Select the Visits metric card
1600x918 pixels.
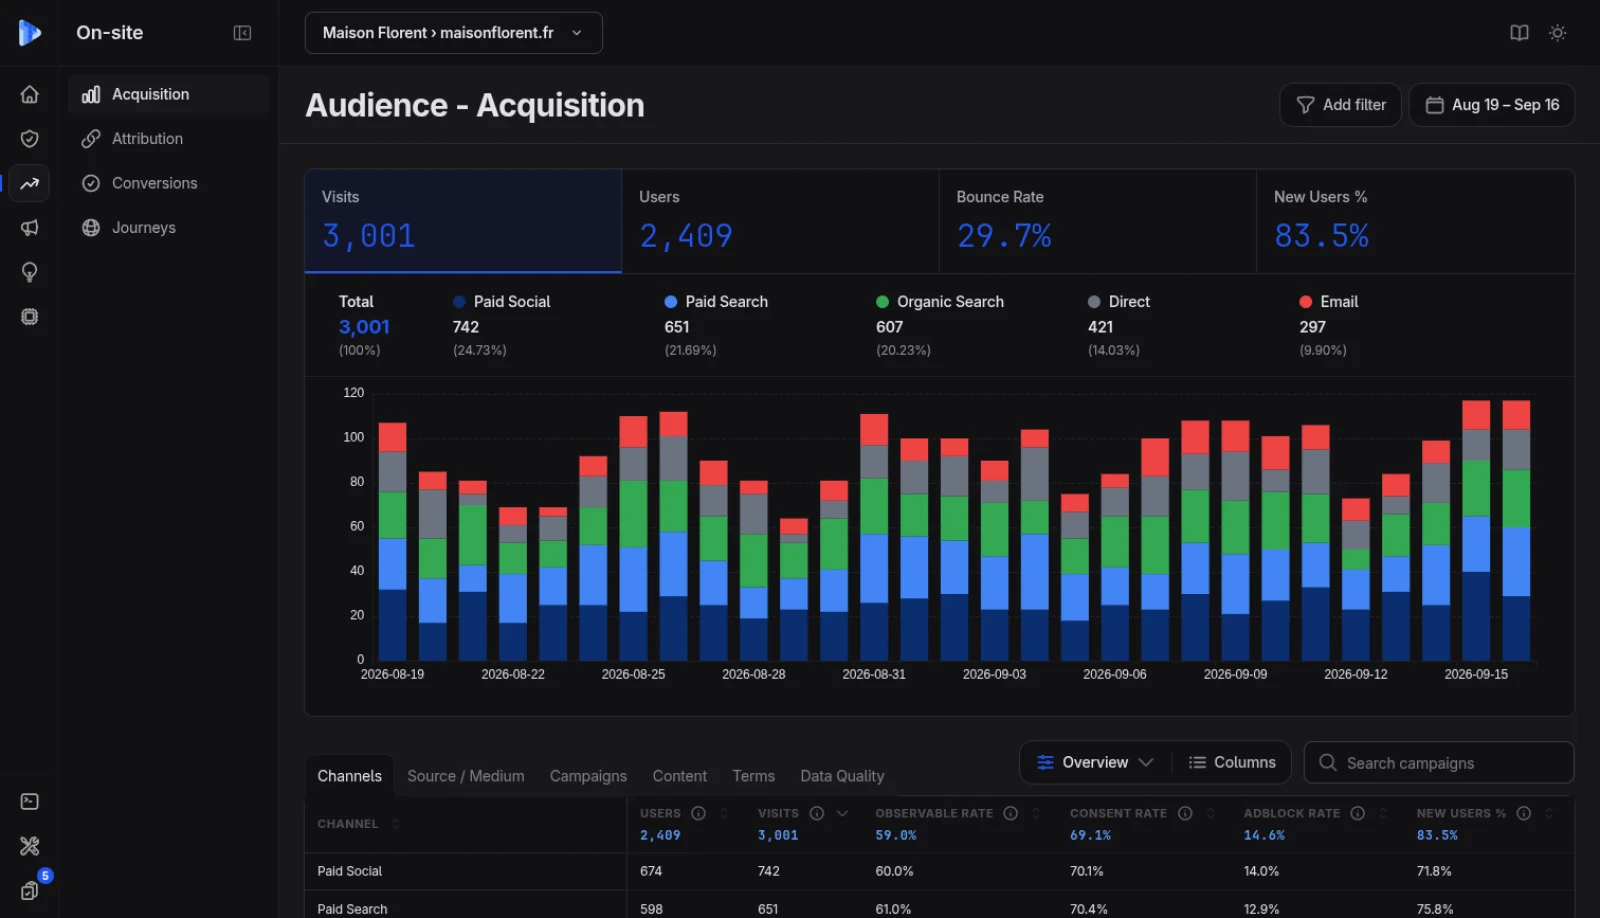pos(463,221)
